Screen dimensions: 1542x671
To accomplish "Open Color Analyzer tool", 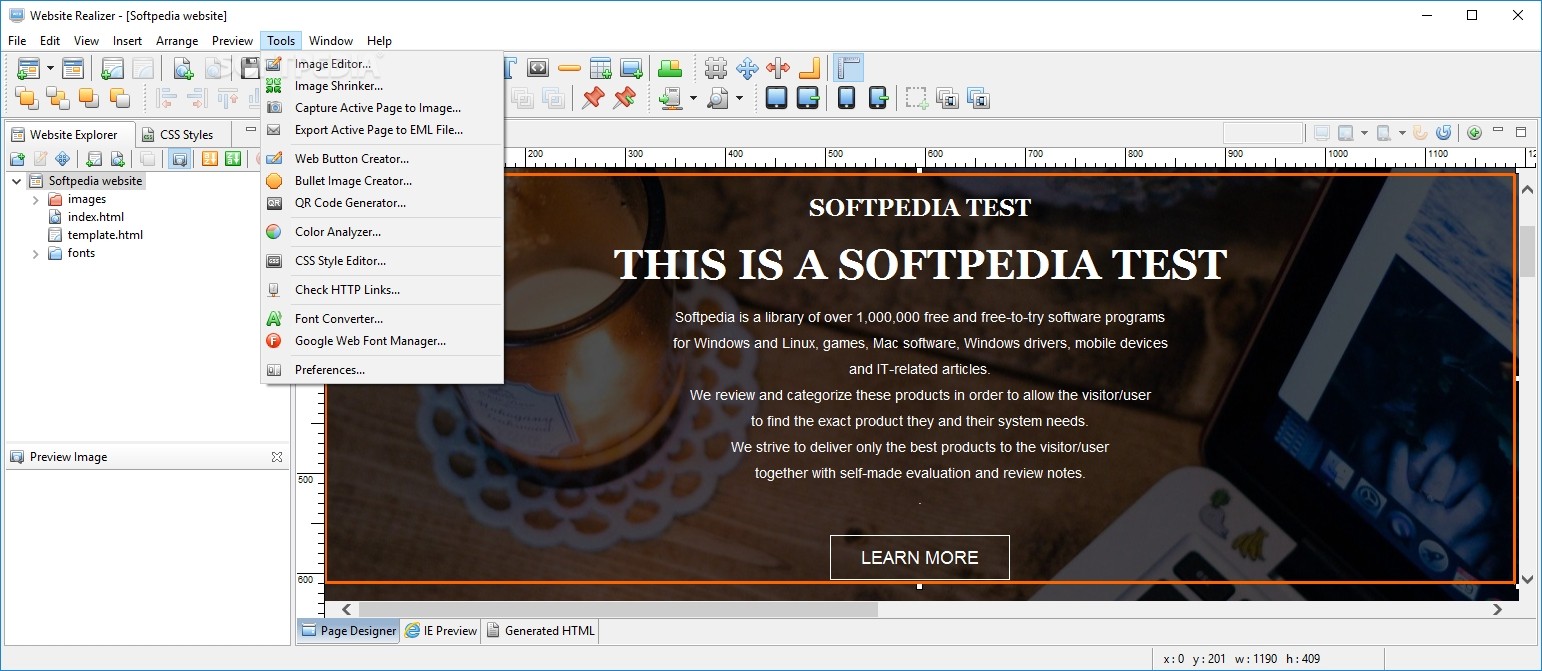I will (x=382, y=232).
